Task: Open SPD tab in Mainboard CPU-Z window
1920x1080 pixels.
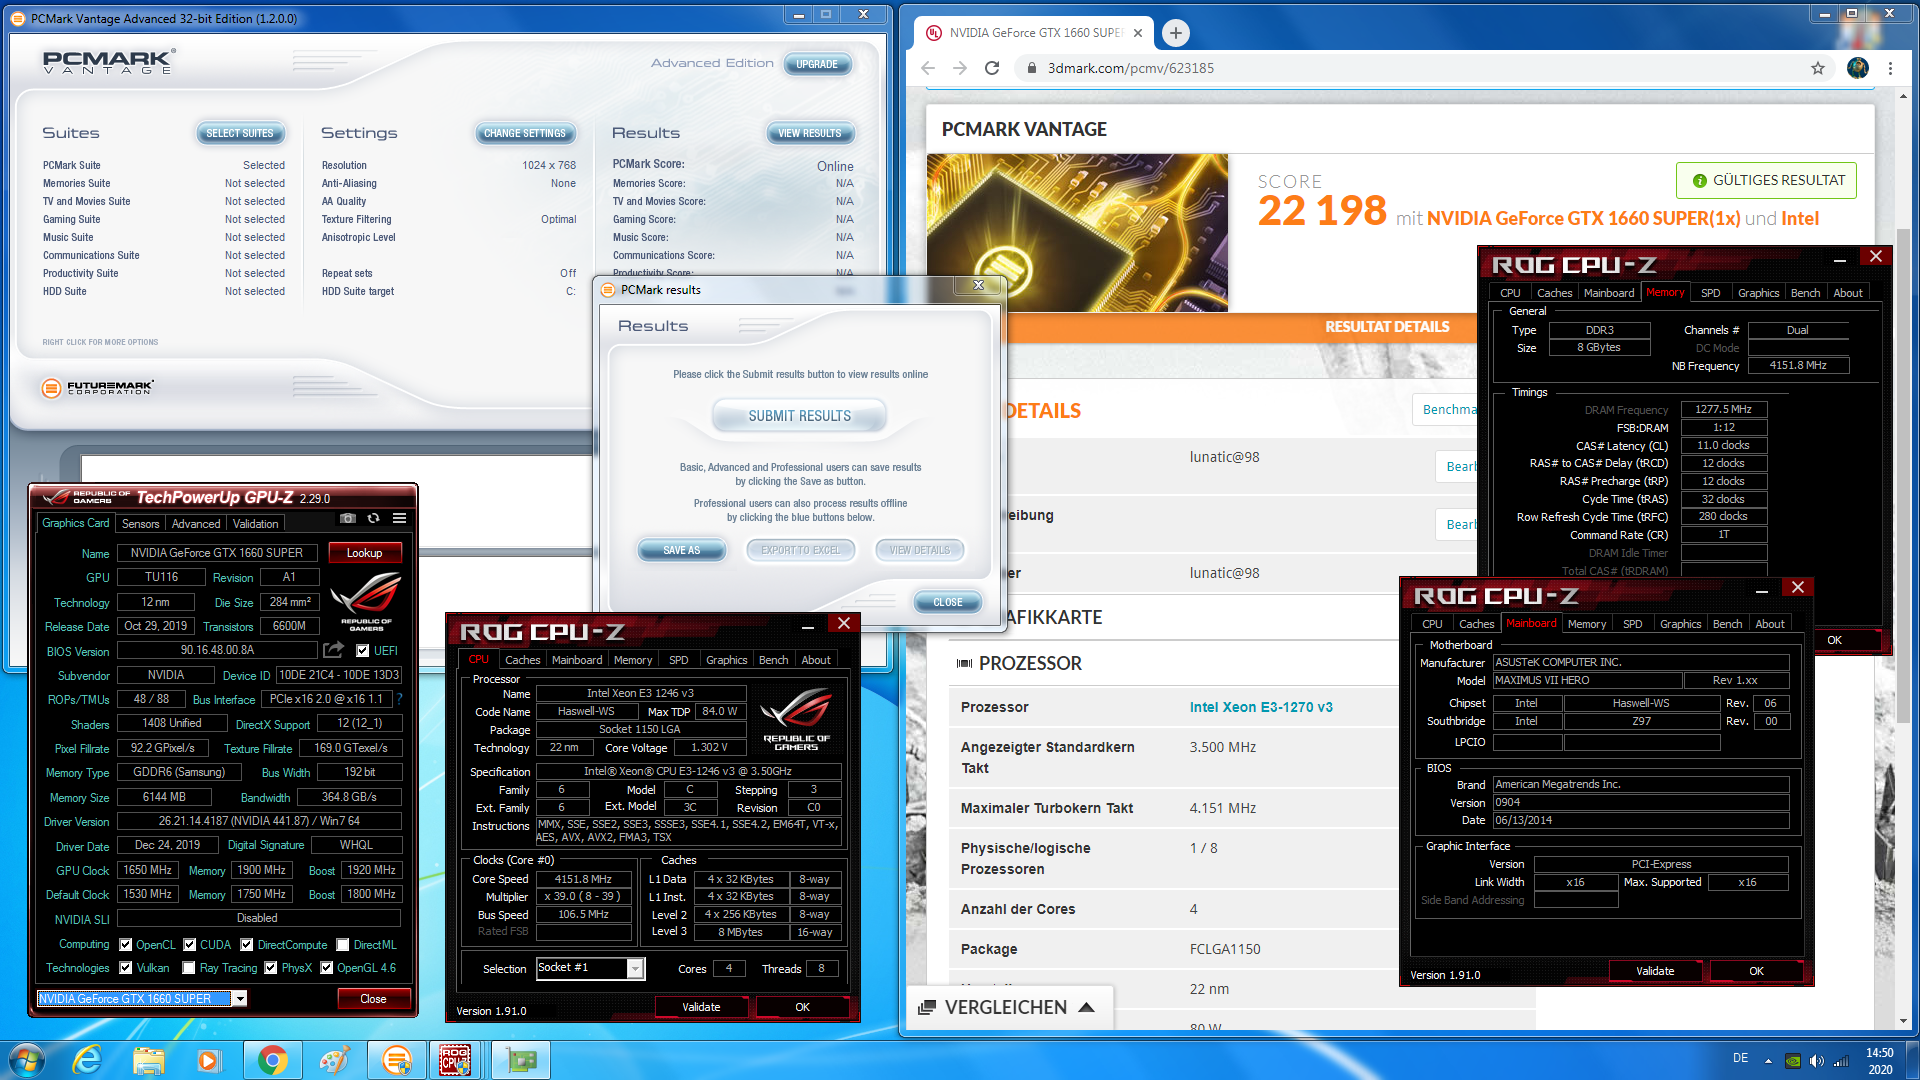Action: 1632,624
